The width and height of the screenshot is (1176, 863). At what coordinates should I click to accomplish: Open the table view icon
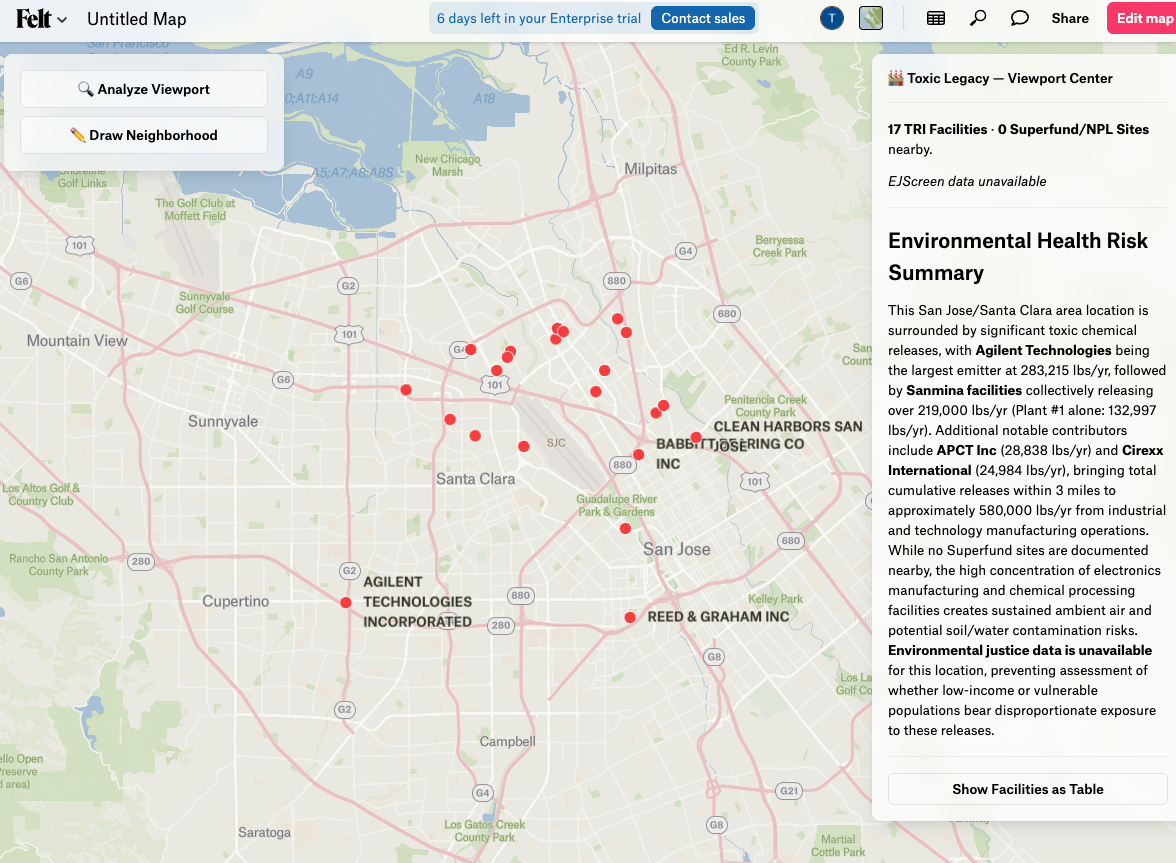tap(936, 18)
